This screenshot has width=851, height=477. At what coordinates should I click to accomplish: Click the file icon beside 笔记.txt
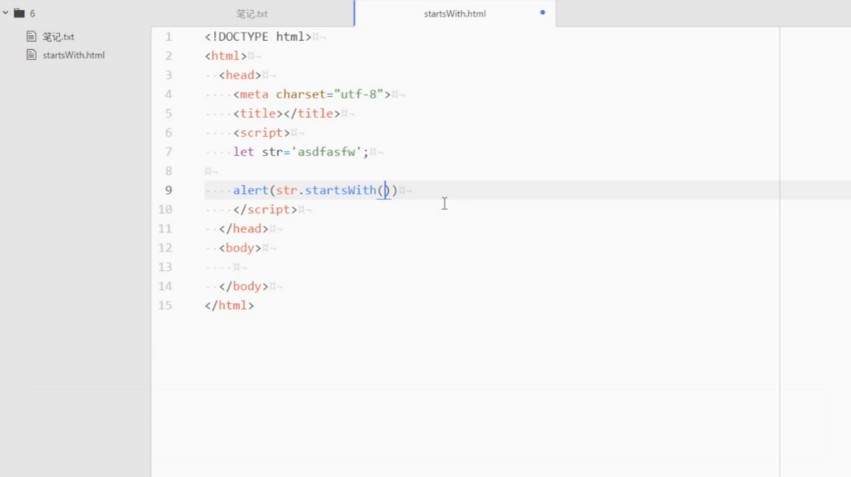31,36
